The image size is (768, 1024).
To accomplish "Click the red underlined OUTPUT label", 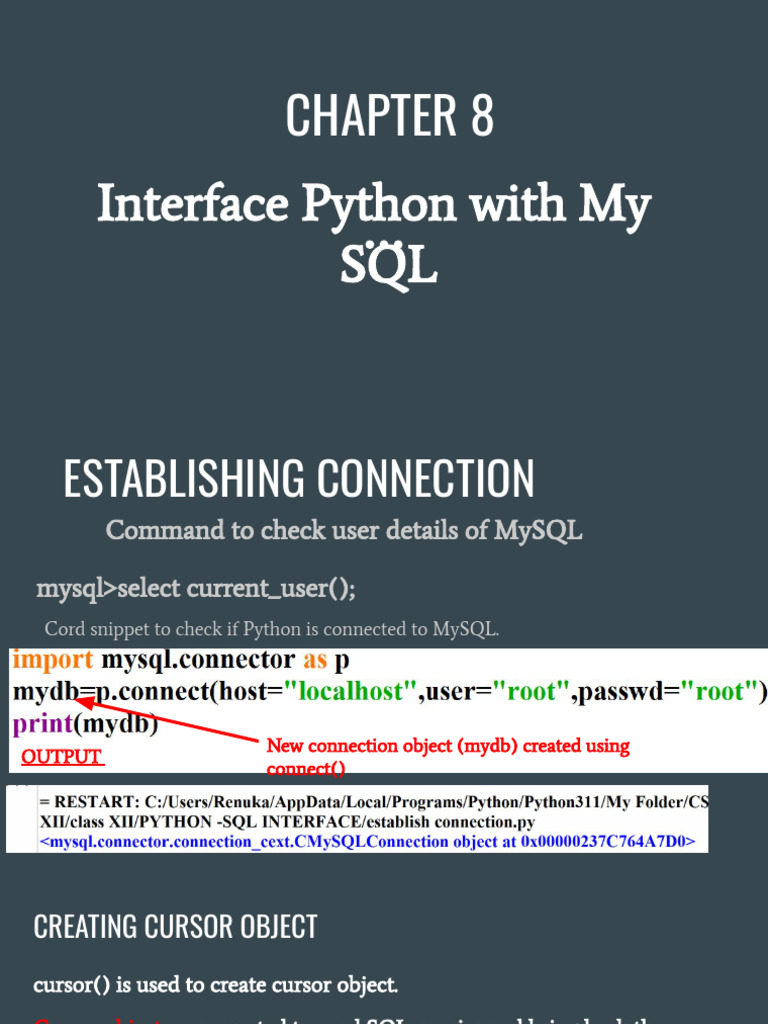I will pyautogui.click(x=62, y=756).
